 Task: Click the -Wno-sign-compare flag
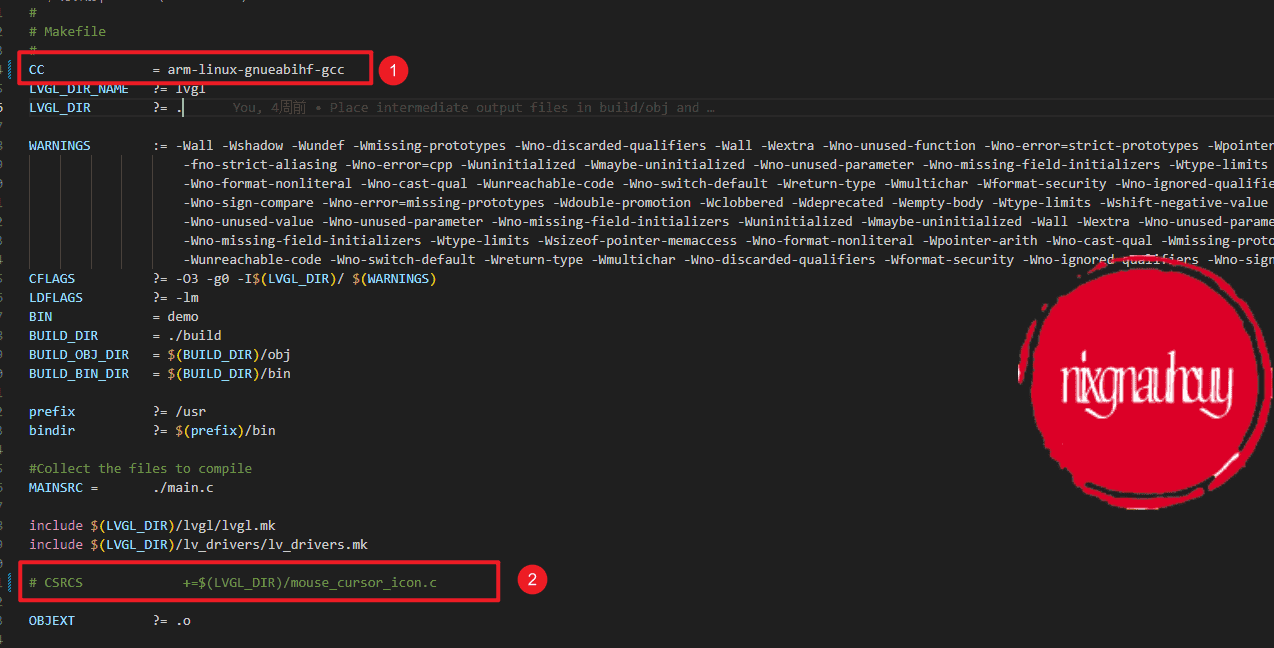[x=249, y=202]
